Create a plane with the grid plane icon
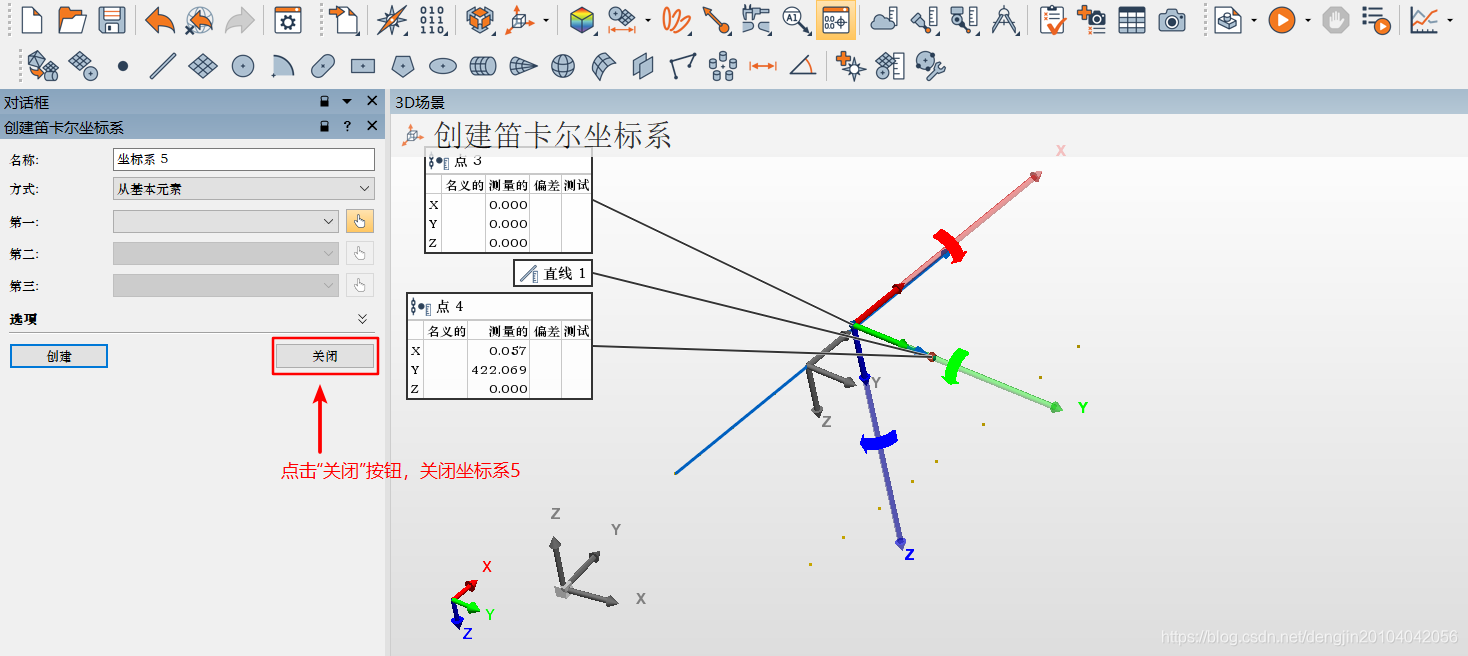This screenshot has width=1468, height=656. 203,66
